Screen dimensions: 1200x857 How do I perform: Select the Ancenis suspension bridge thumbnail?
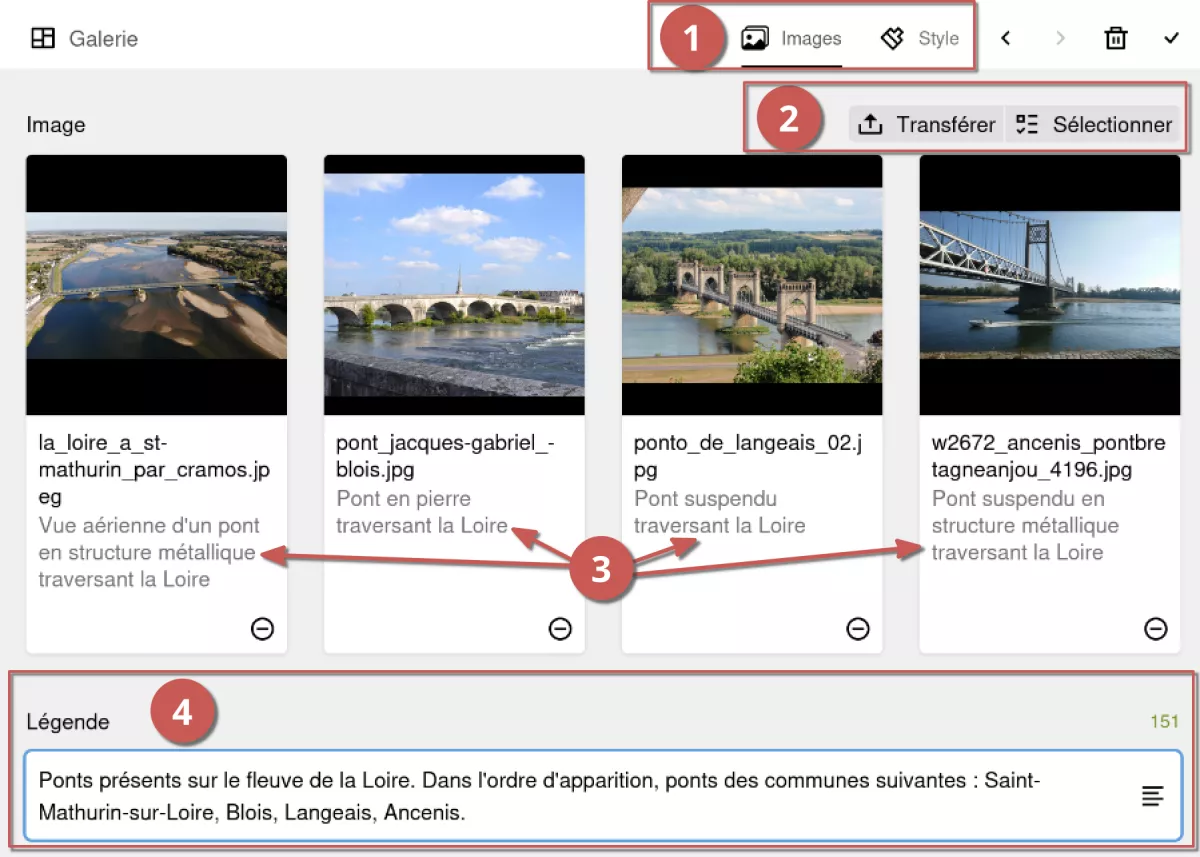coord(1050,285)
